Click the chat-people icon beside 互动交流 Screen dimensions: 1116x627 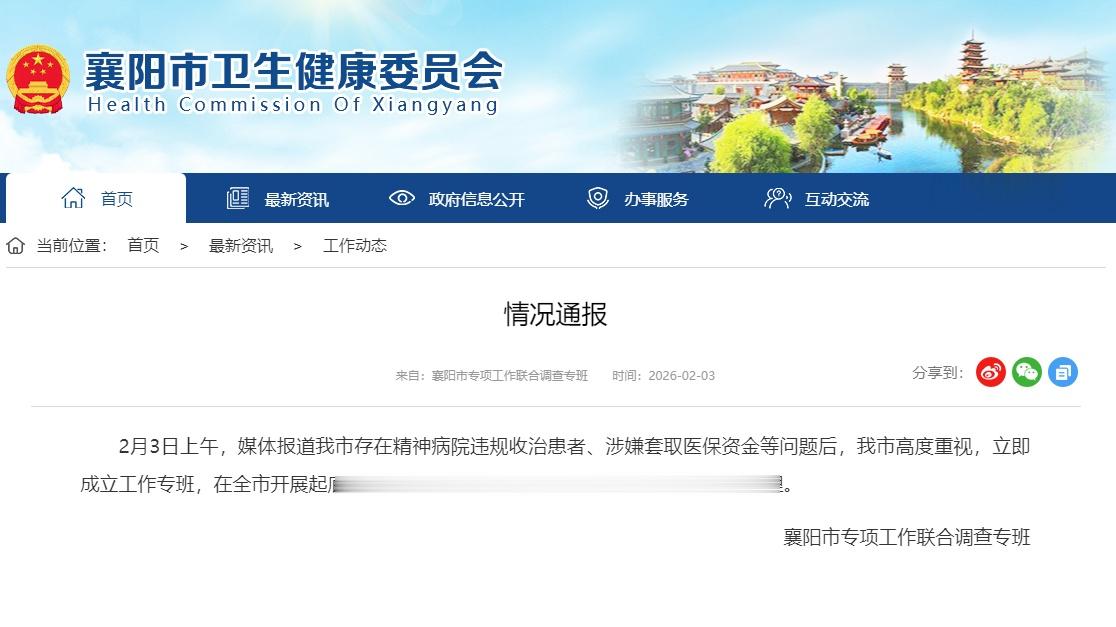(x=777, y=197)
